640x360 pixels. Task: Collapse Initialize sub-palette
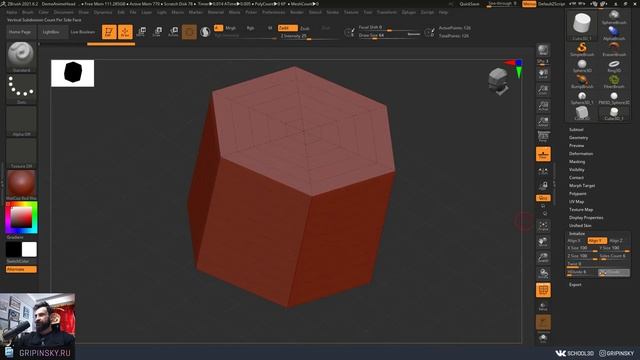(577, 234)
